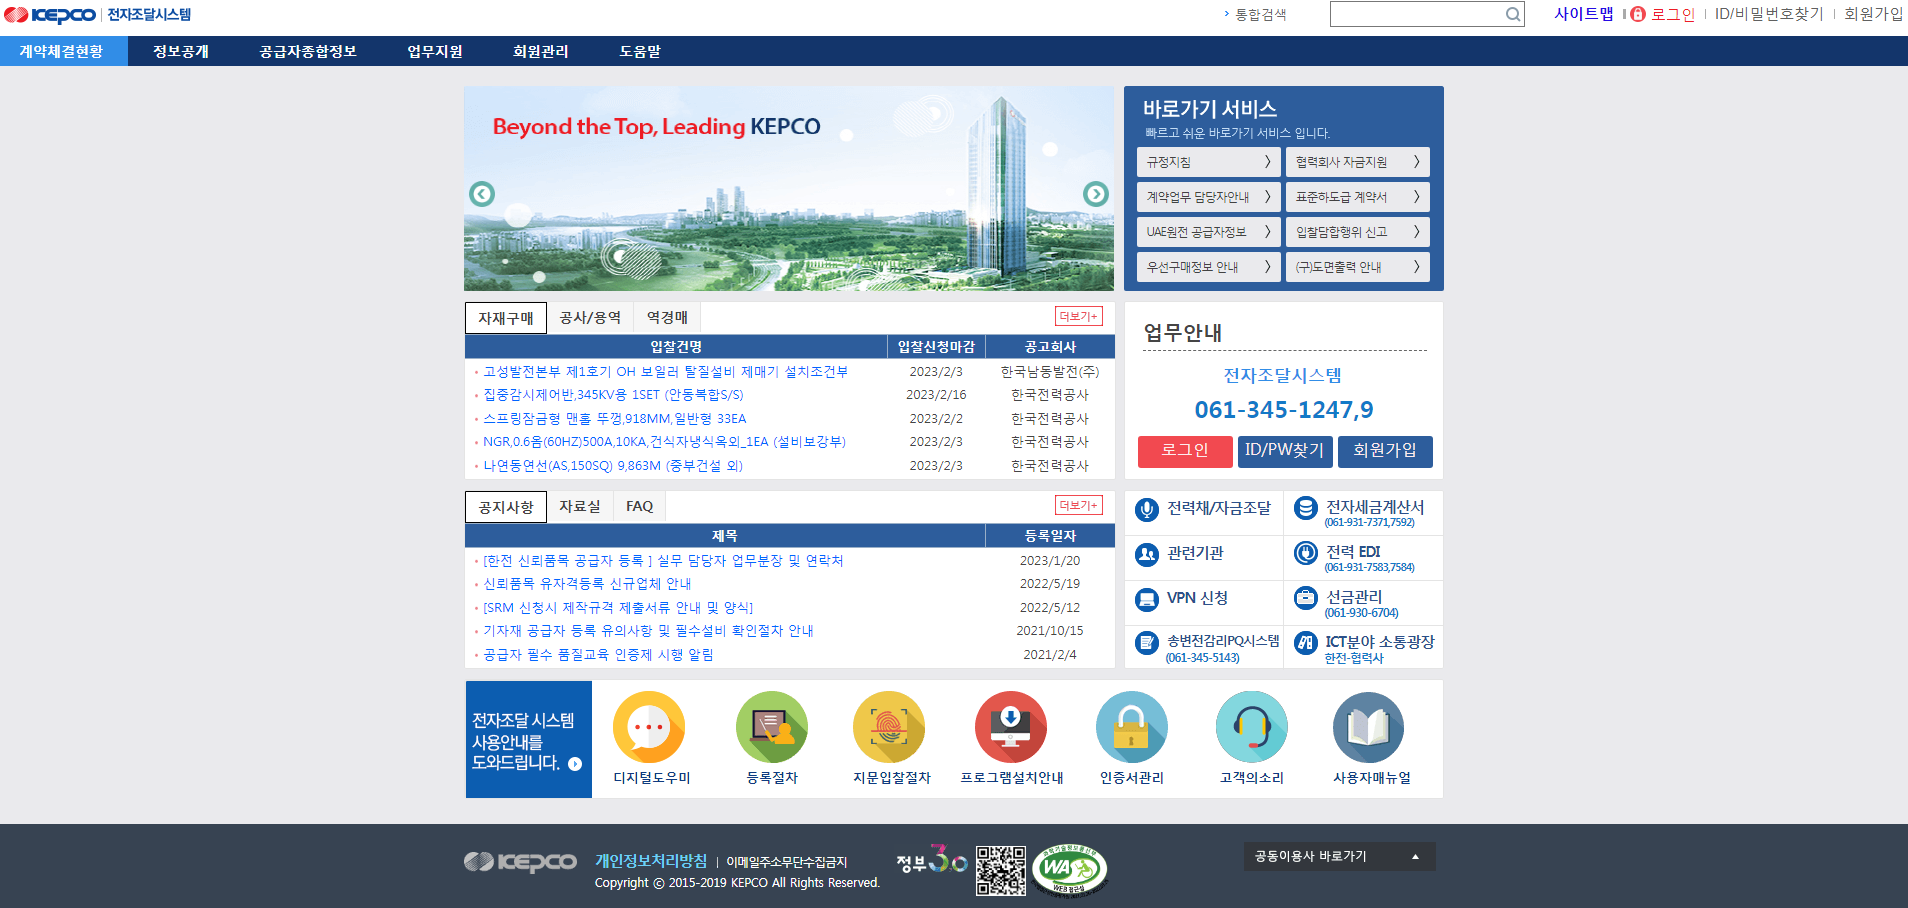Open the 사이트맵 link
This screenshot has width=1908, height=908.
1584,14
